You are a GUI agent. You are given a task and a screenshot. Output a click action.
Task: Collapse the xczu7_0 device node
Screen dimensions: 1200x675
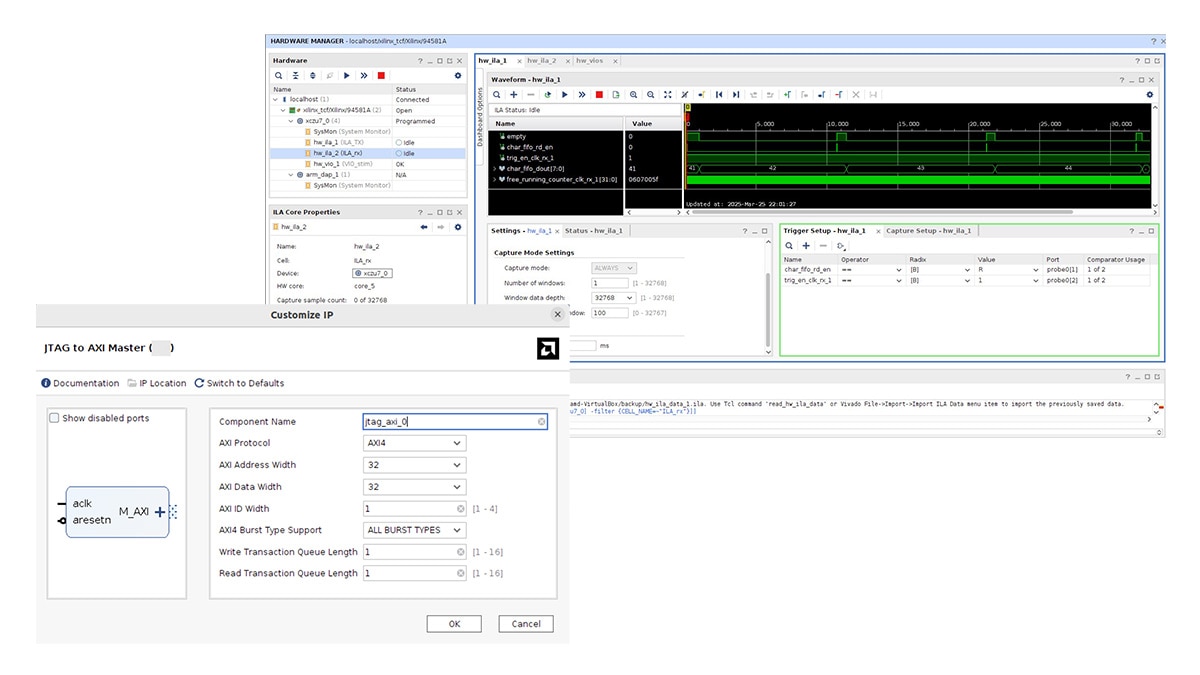point(290,121)
